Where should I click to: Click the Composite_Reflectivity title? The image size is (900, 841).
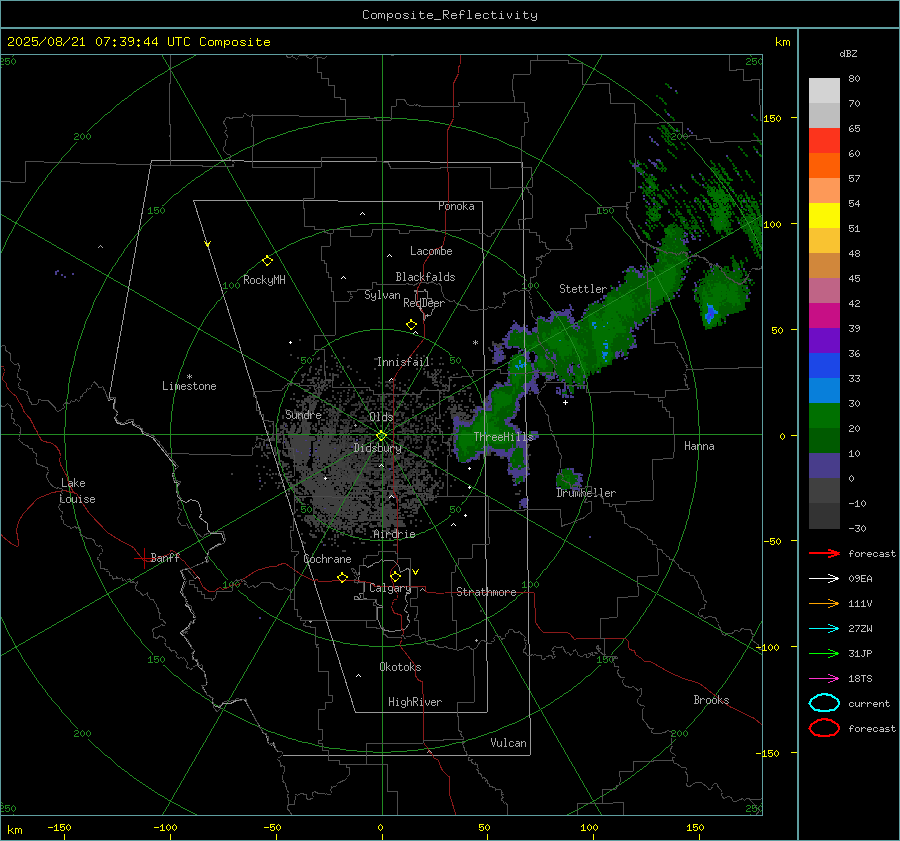(x=450, y=15)
